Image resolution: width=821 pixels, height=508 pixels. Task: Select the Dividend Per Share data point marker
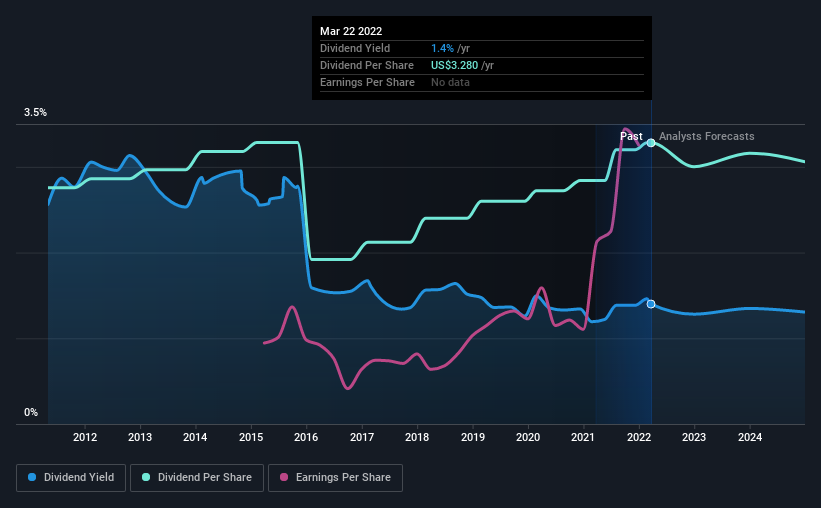point(651,143)
